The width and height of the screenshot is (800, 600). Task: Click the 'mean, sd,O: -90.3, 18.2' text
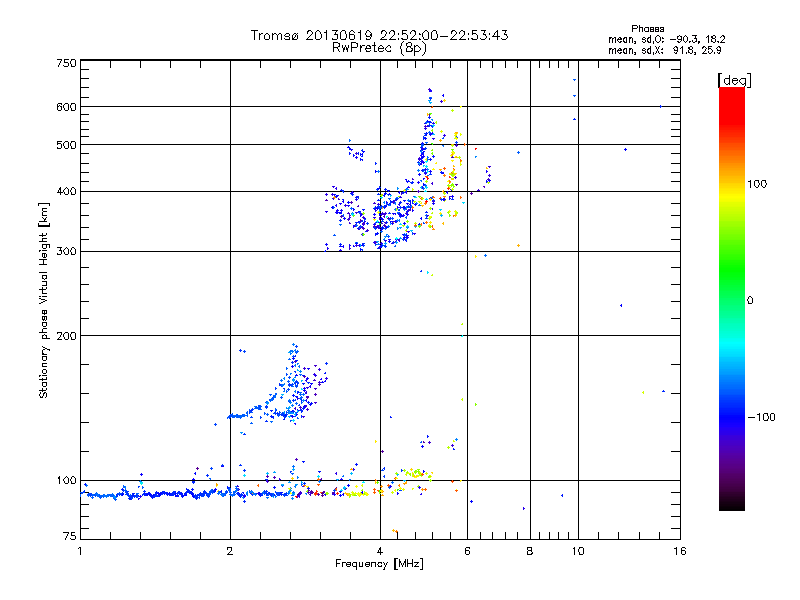point(666,39)
